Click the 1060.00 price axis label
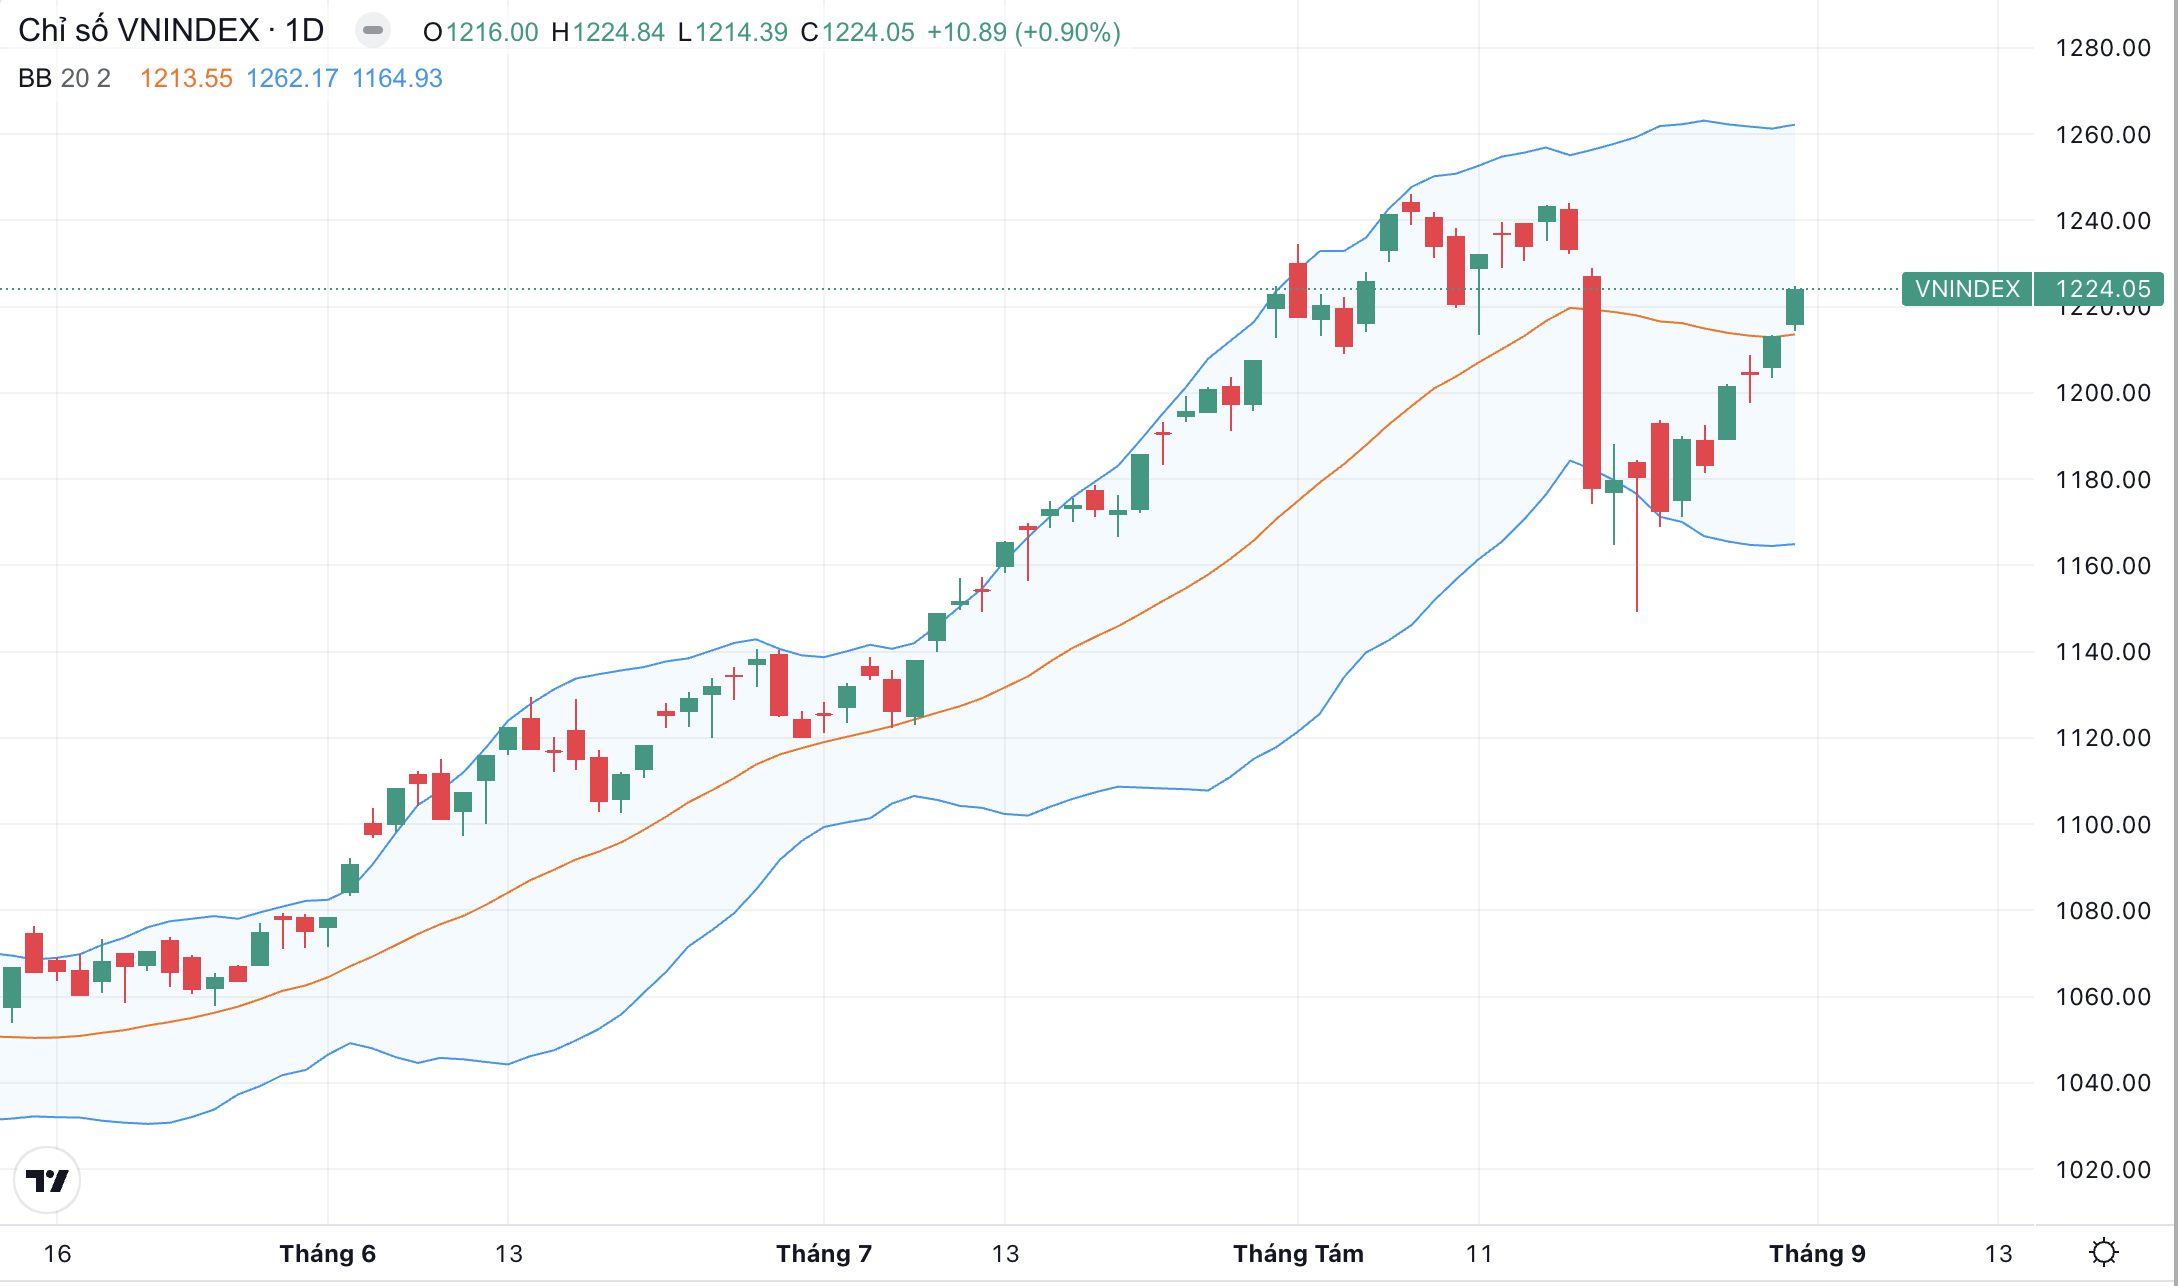2178x1286 pixels. tap(2103, 997)
